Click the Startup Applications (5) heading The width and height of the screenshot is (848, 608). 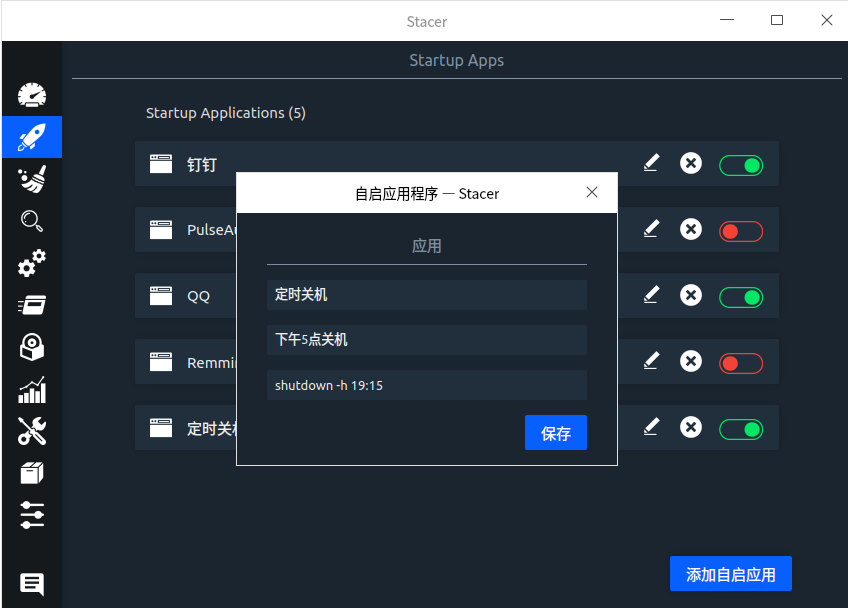(226, 113)
